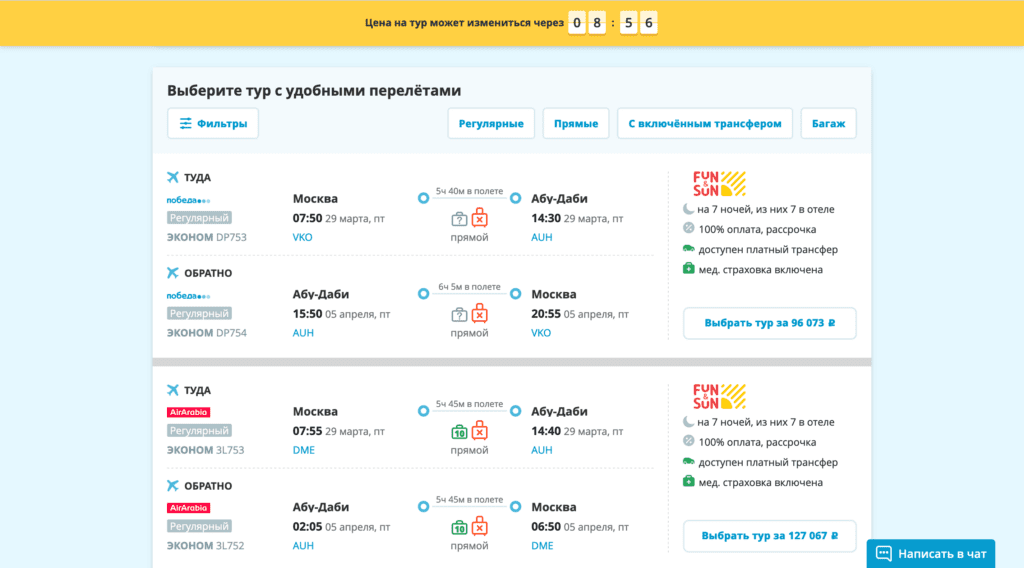Click the percent payment icon in the 127 067 tour
The width and height of the screenshot is (1024, 568).
tap(688, 441)
